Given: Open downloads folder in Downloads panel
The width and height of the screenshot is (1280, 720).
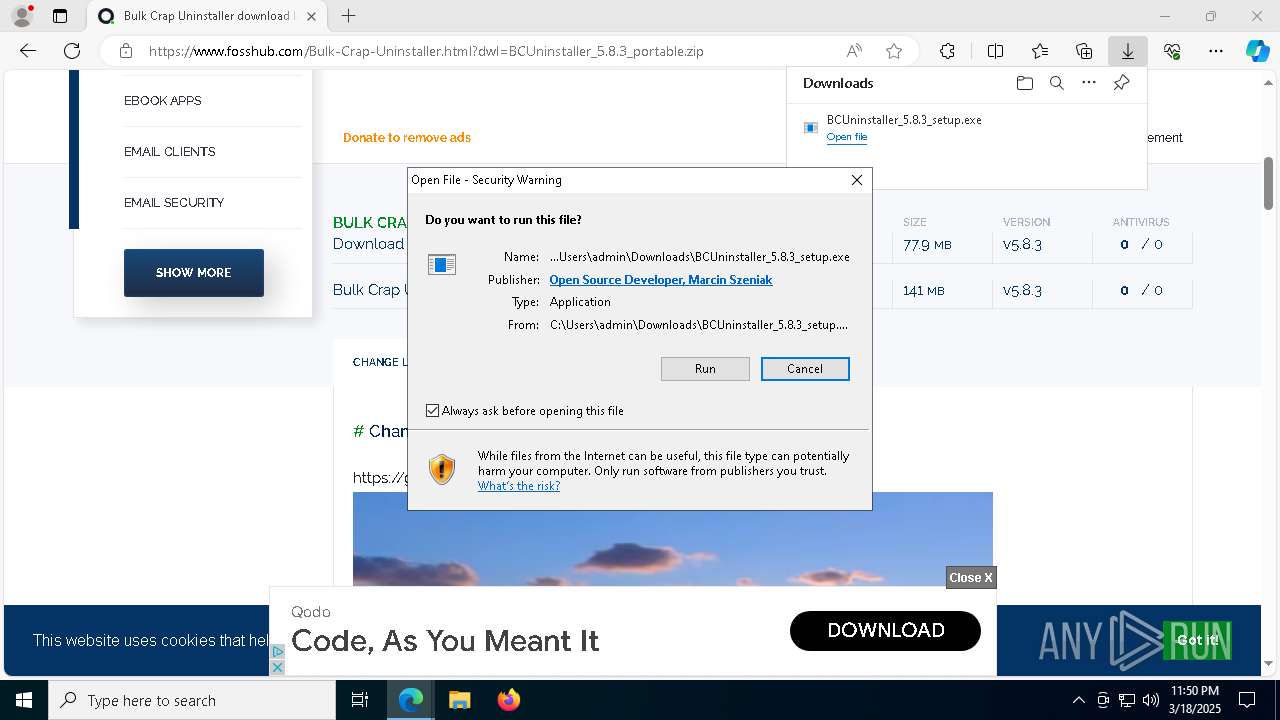Looking at the screenshot, I should coord(1024,83).
